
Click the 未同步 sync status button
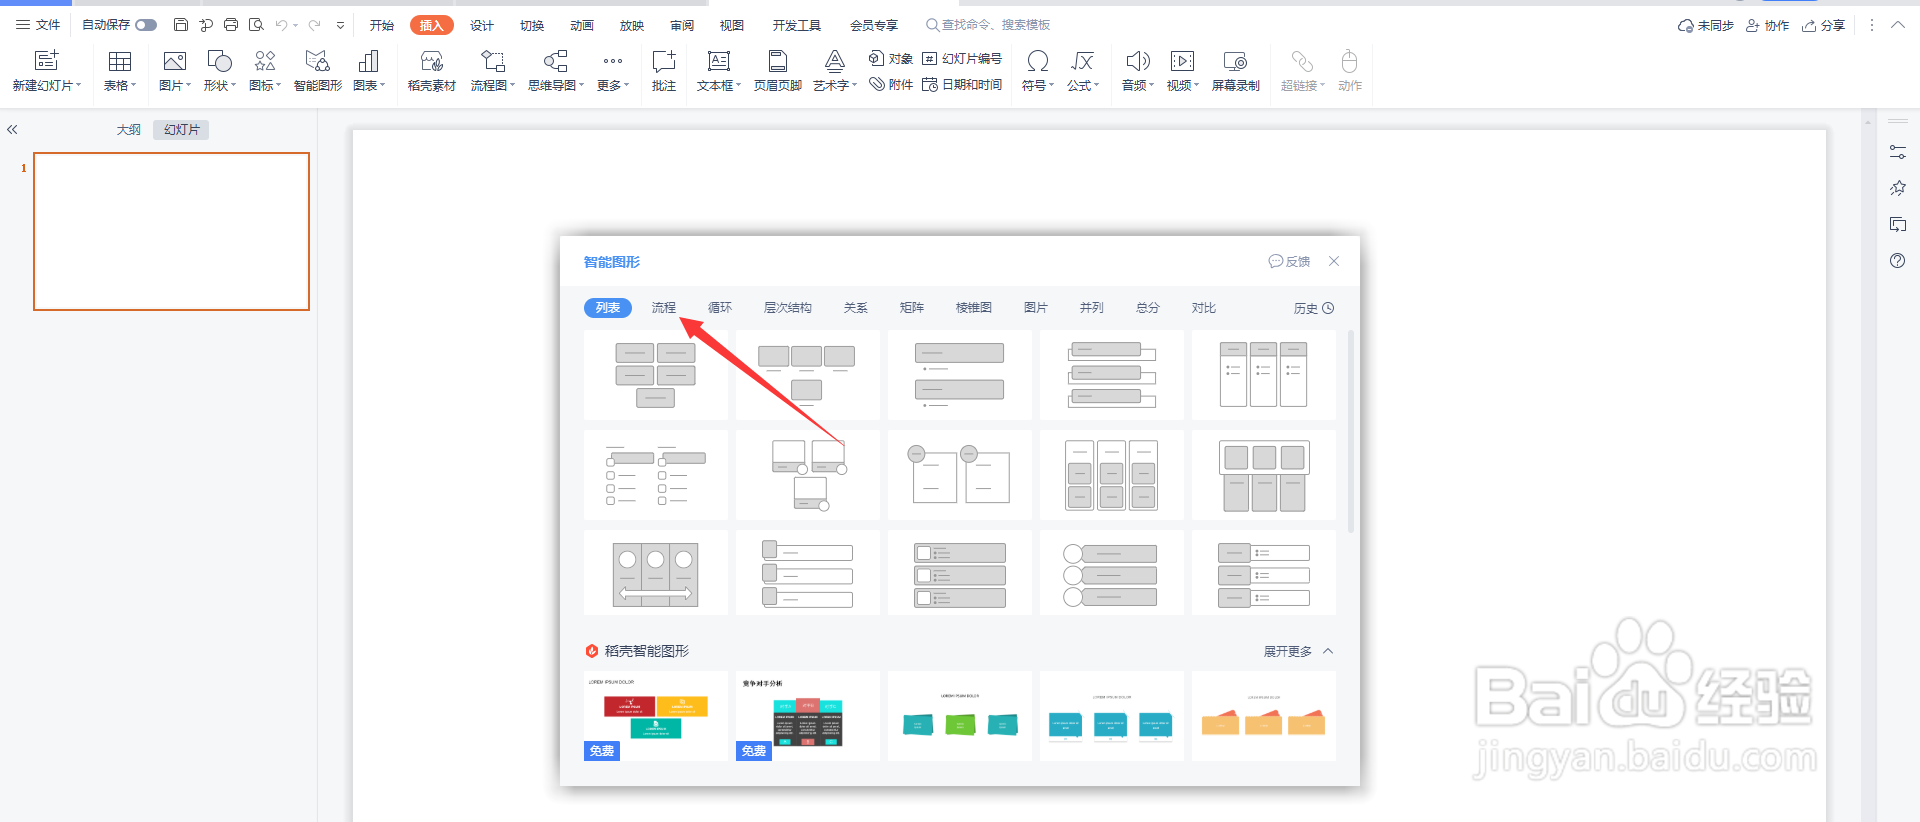(x=1706, y=26)
